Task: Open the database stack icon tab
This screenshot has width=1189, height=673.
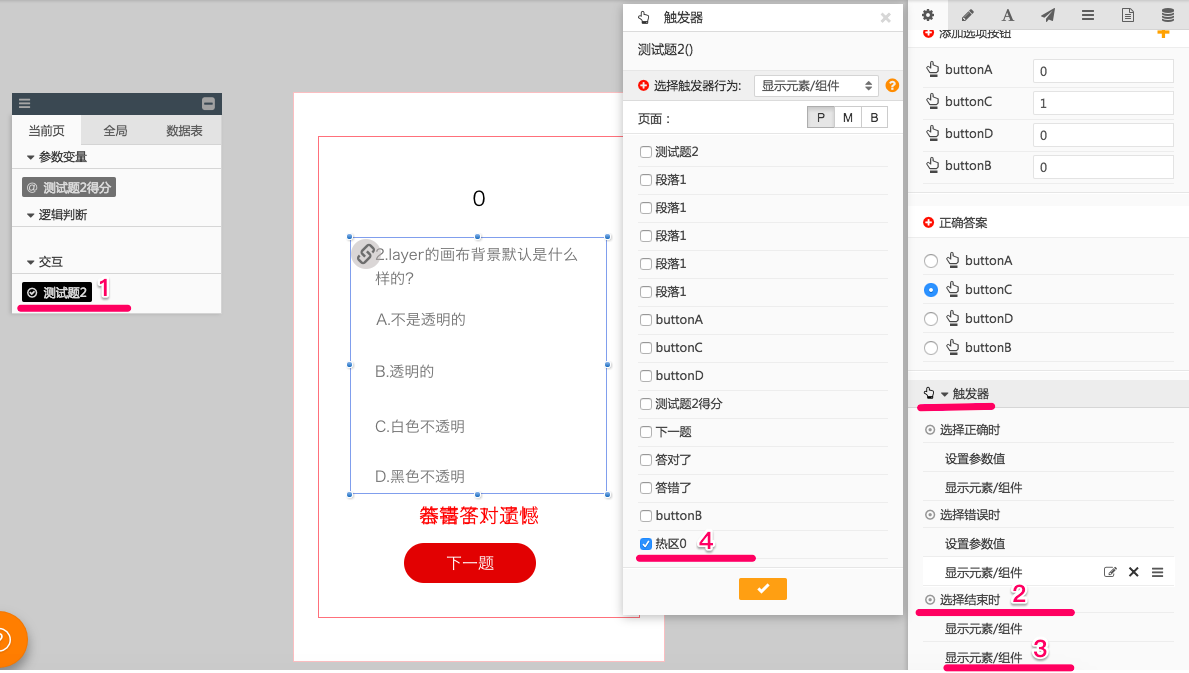Action: point(1167,15)
